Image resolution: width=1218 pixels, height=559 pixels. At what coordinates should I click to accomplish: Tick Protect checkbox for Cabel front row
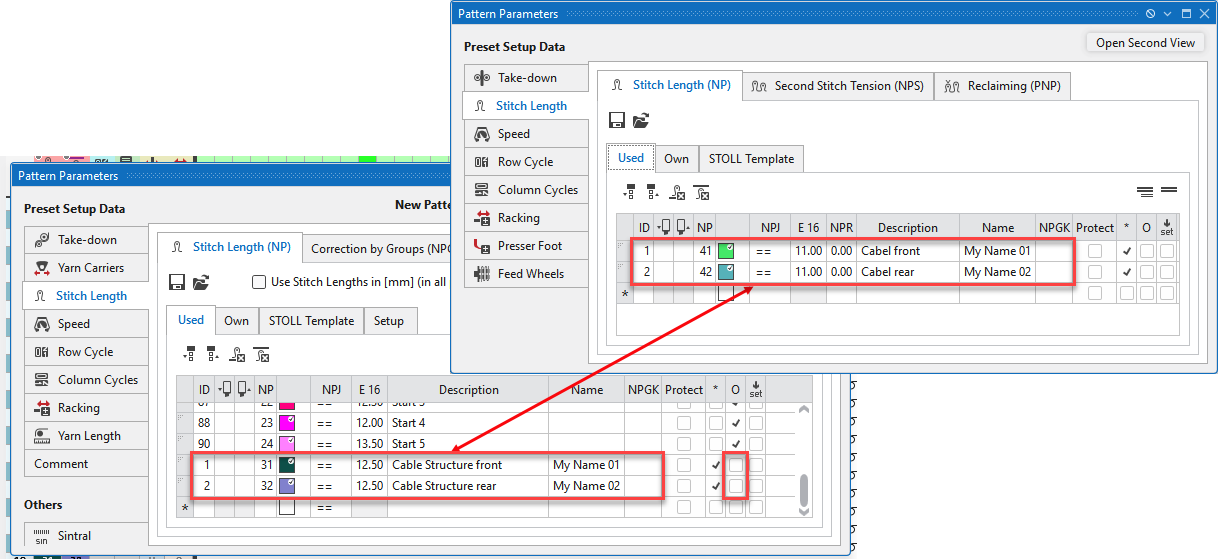tap(1095, 251)
